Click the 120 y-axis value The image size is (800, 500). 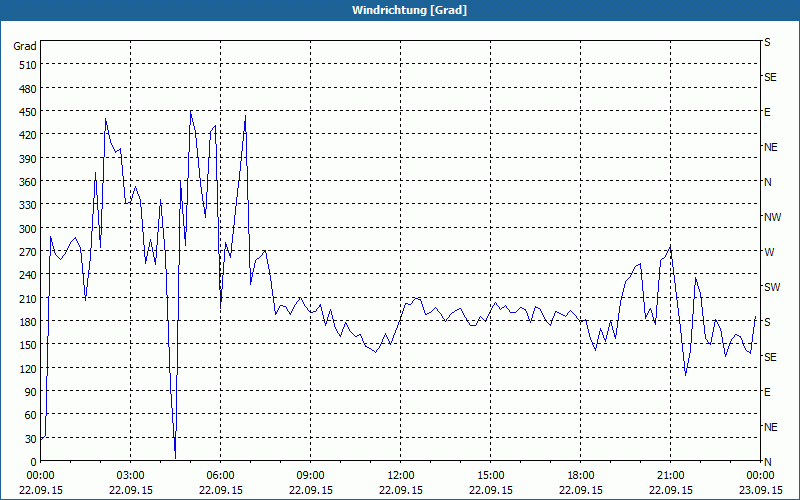(29, 368)
